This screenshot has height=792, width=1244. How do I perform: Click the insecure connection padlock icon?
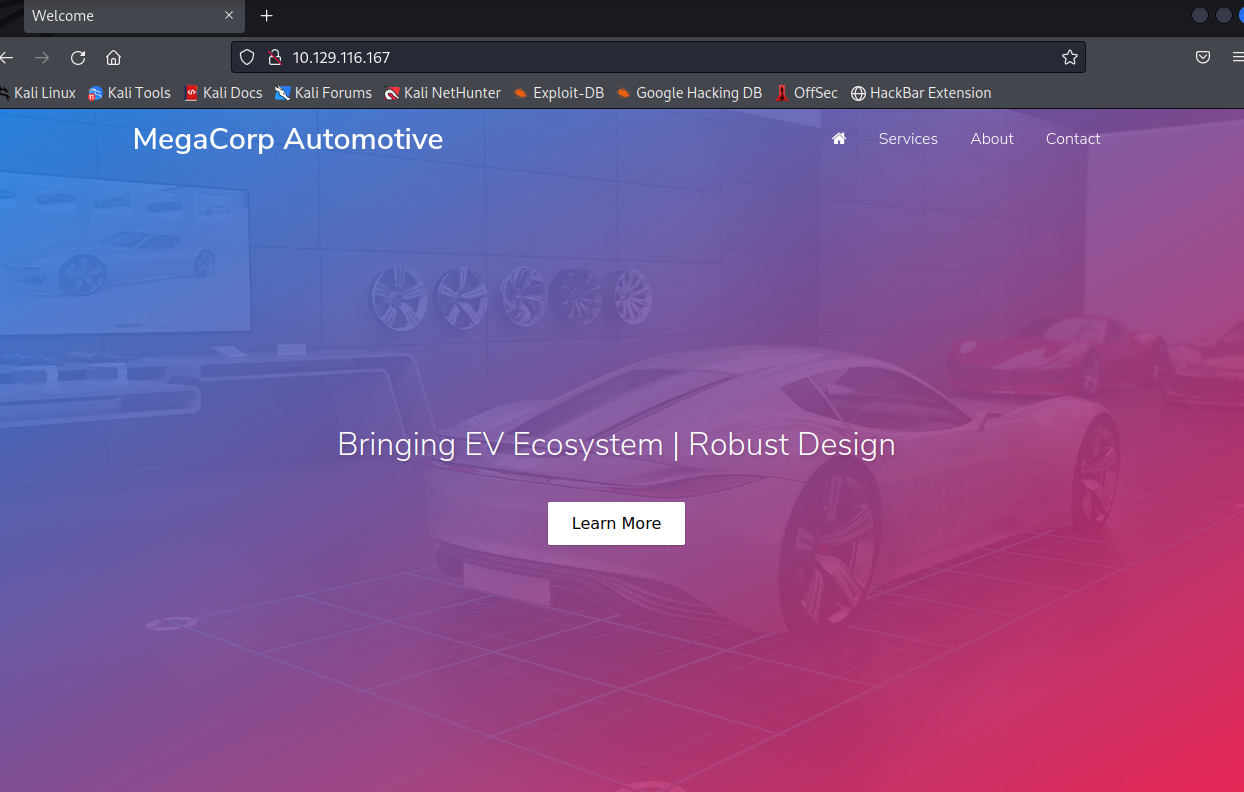point(274,57)
